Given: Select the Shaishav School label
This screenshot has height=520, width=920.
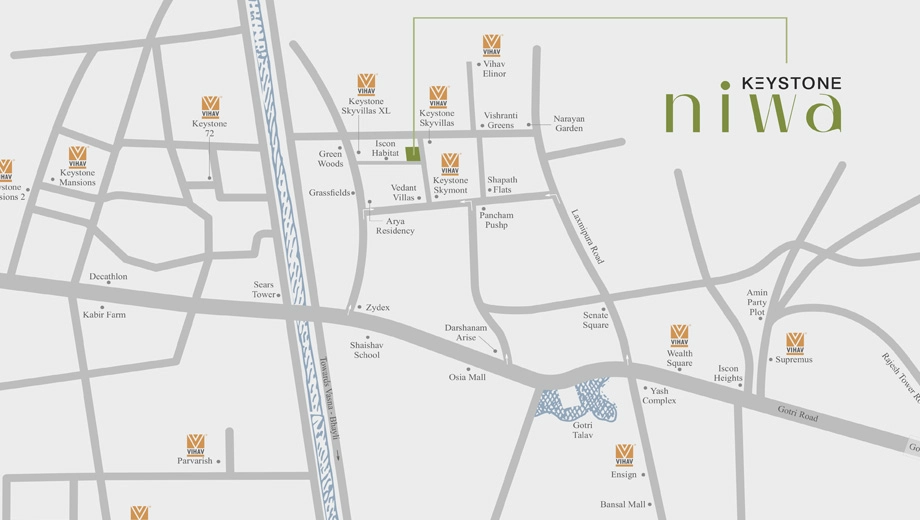Looking at the screenshot, I should click(367, 350).
